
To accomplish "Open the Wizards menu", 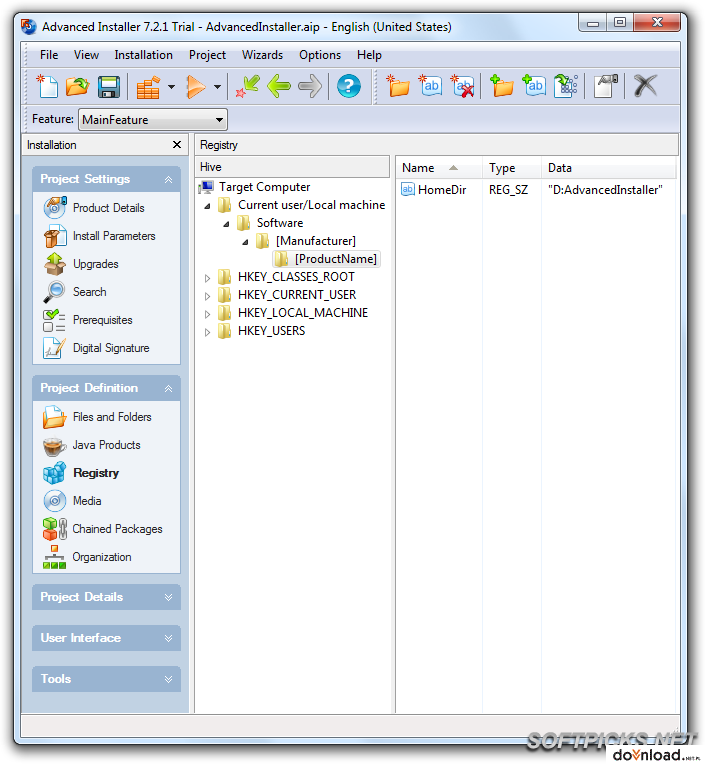I will click(x=262, y=55).
